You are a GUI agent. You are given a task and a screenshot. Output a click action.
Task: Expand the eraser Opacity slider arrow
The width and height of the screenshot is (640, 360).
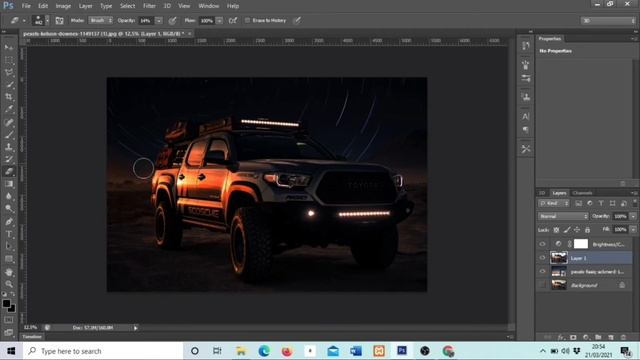pyautogui.click(x=159, y=20)
